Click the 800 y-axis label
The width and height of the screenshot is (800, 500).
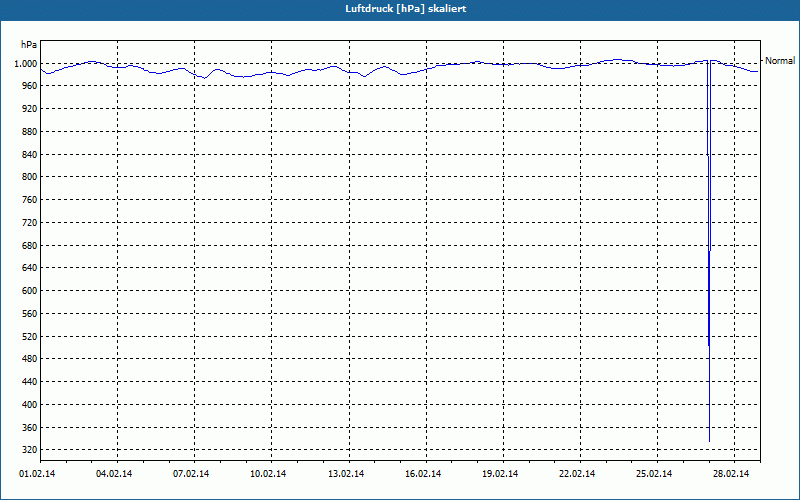click(x=30, y=177)
